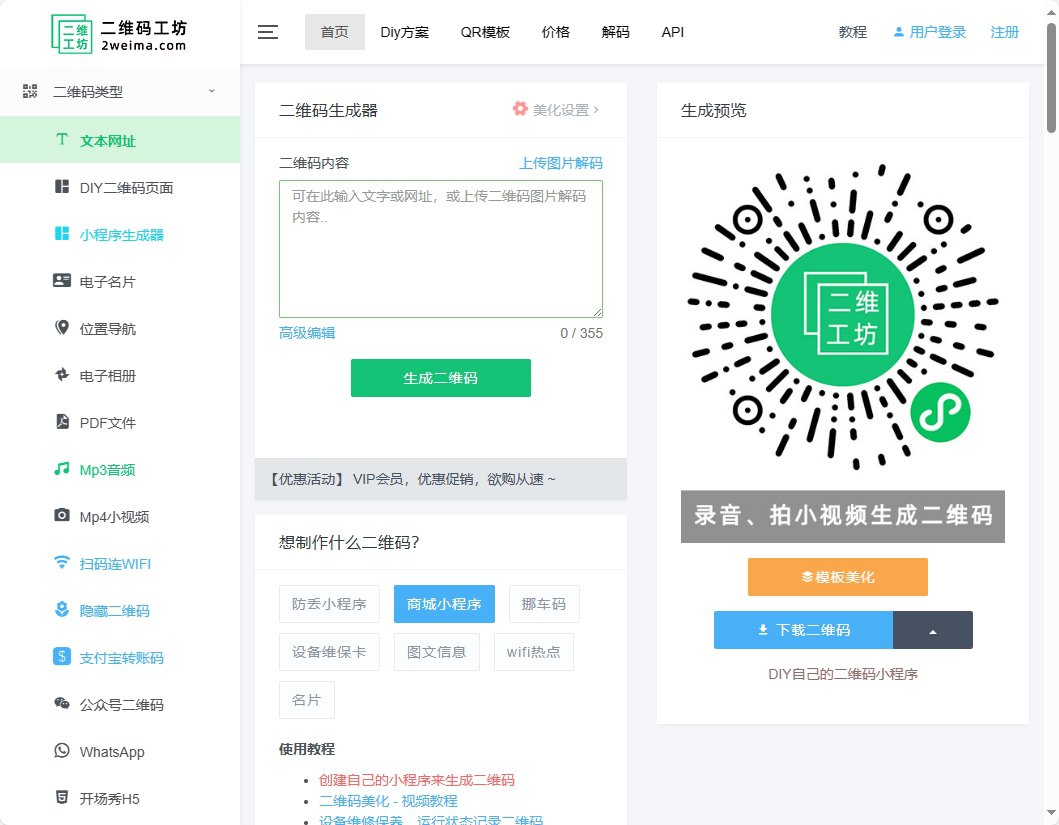Click the 录音、拍小视频生成二维码 banner
This screenshot has height=825, width=1059.
[x=843, y=516]
